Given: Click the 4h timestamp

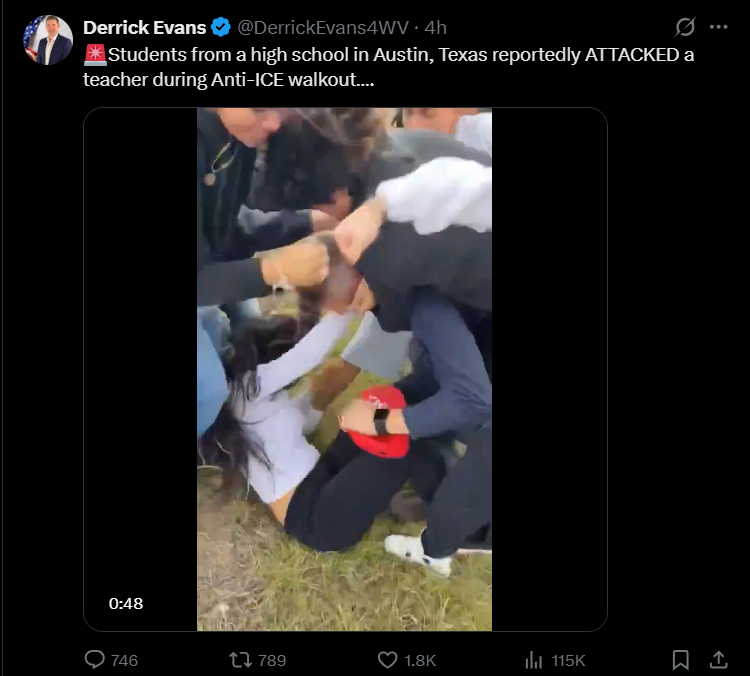Looking at the screenshot, I should coord(435,28).
